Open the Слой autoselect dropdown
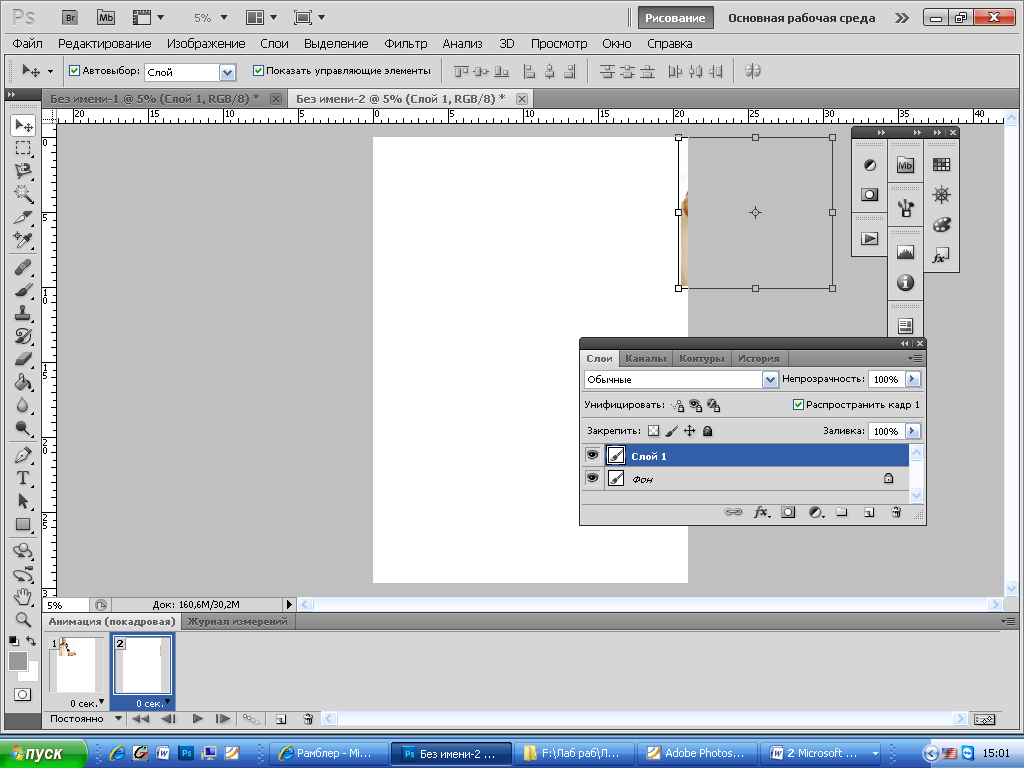1024x768 pixels. point(227,72)
